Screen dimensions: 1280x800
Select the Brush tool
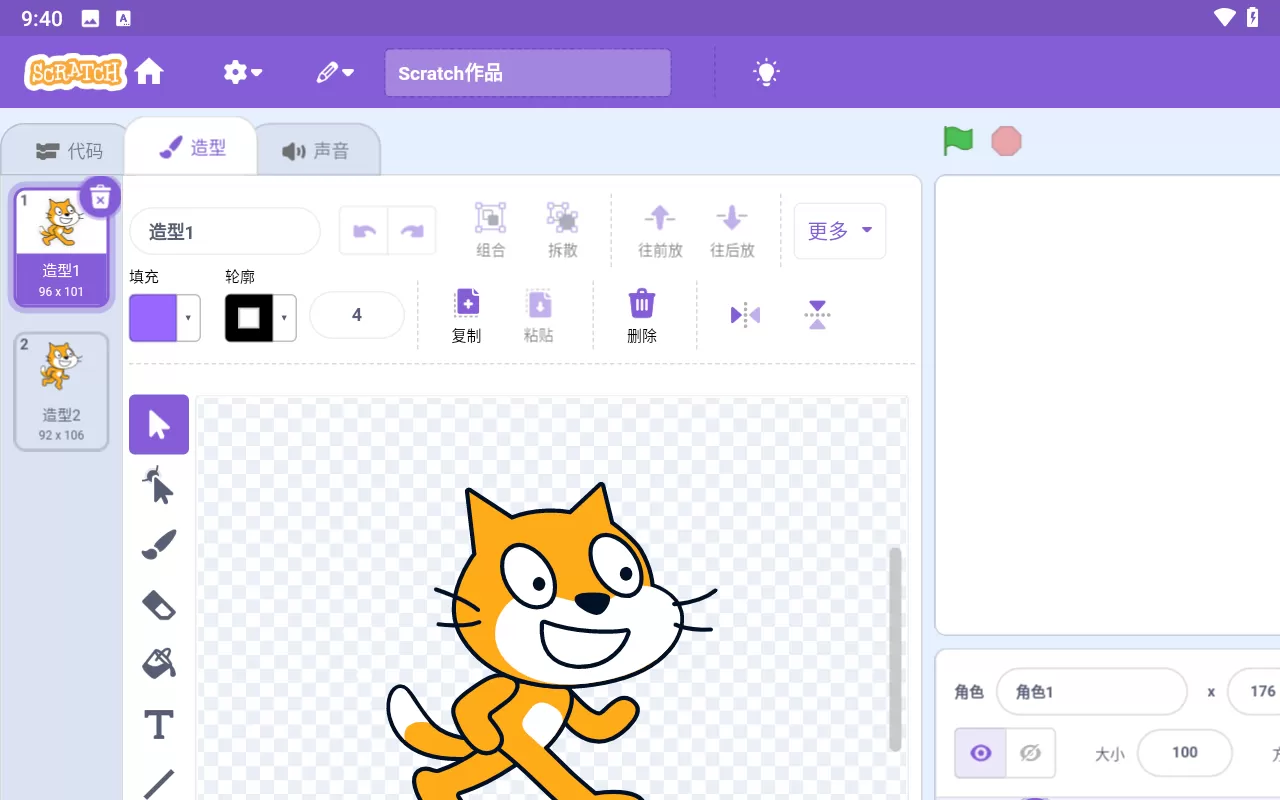(x=159, y=545)
